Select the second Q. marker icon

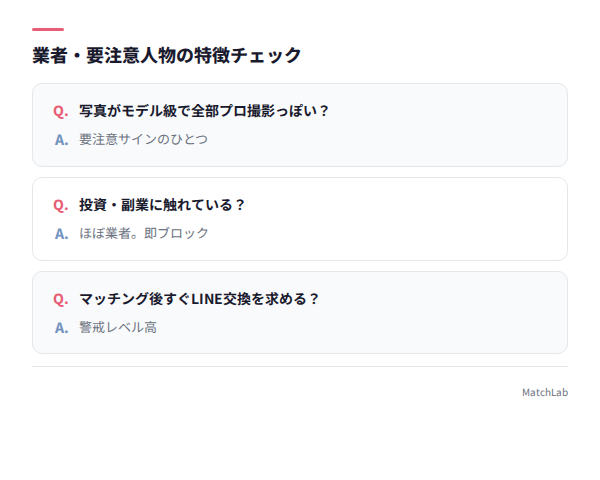point(60,206)
